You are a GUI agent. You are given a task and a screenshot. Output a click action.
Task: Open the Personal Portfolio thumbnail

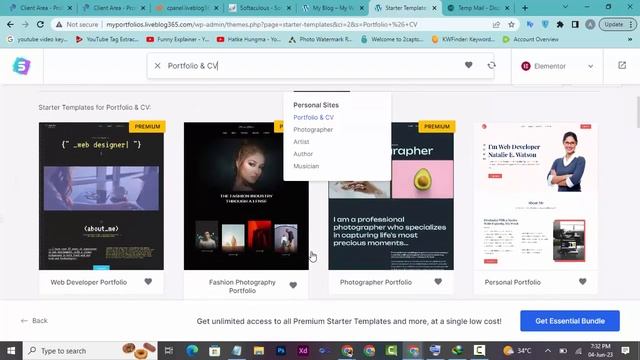click(x=536, y=196)
